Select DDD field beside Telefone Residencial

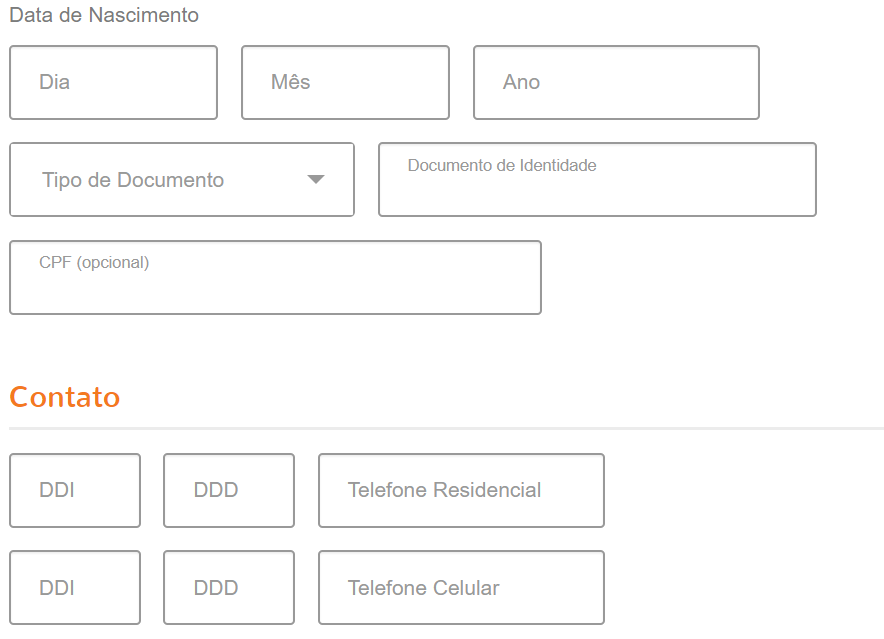coord(229,491)
